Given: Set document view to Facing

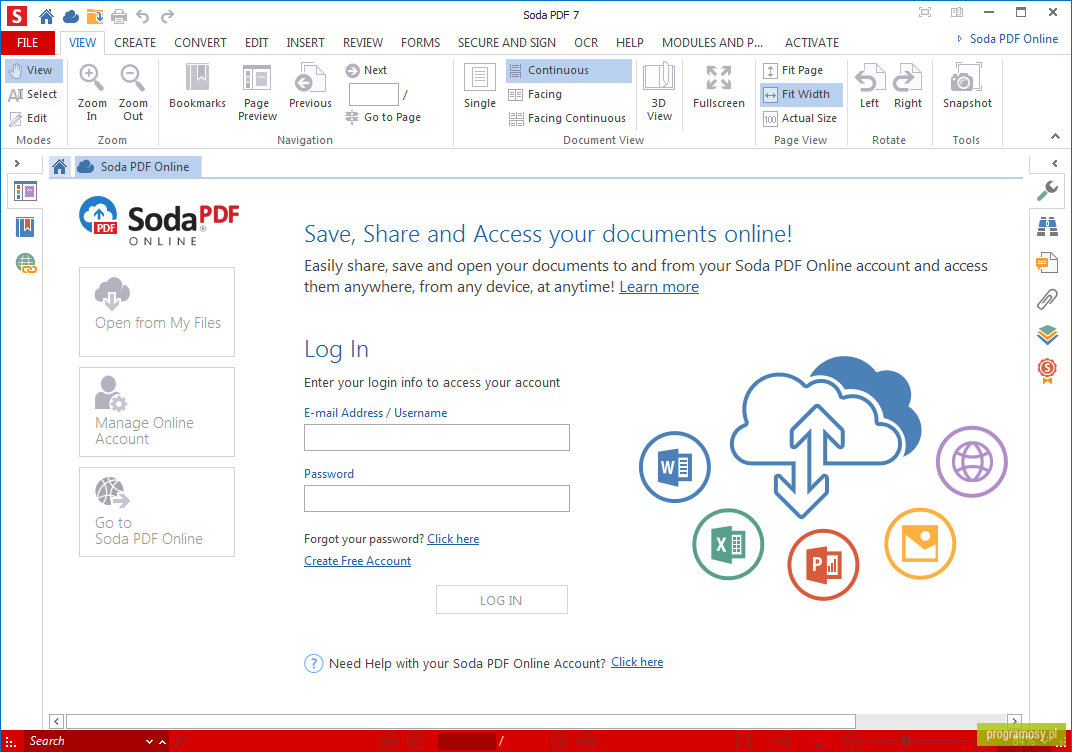Looking at the screenshot, I should [x=535, y=94].
